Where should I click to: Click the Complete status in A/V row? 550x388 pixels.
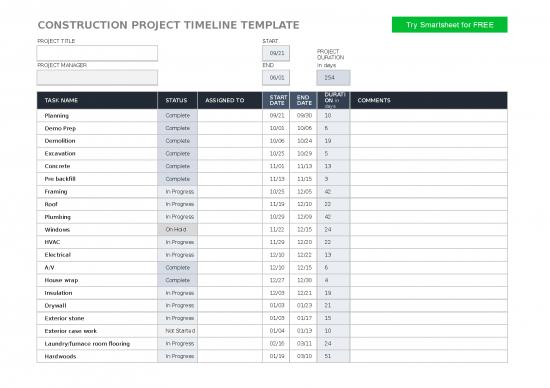[x=177, y=267]
